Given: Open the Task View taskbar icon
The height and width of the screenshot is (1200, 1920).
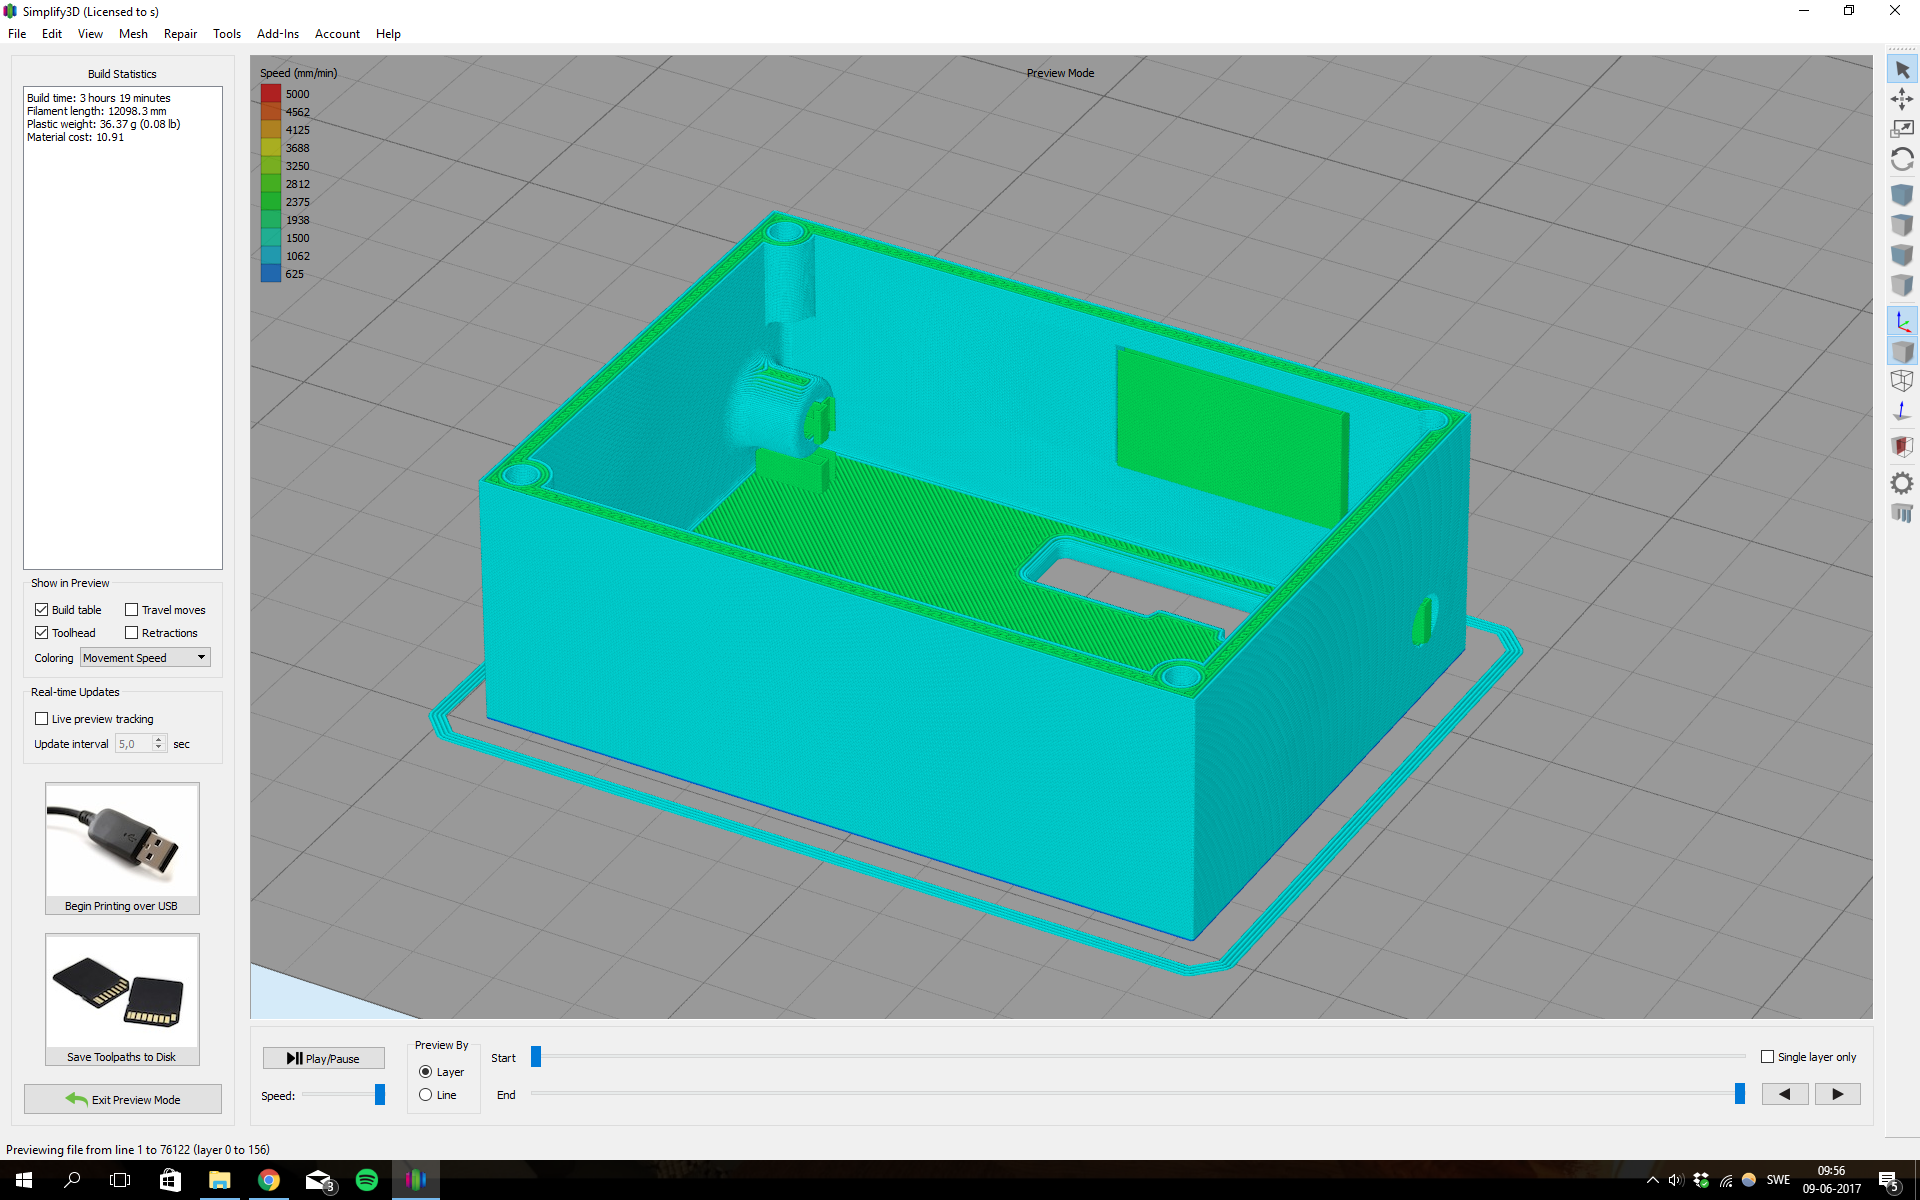Looking at the screenshot, I should (x=120, y=1180).
